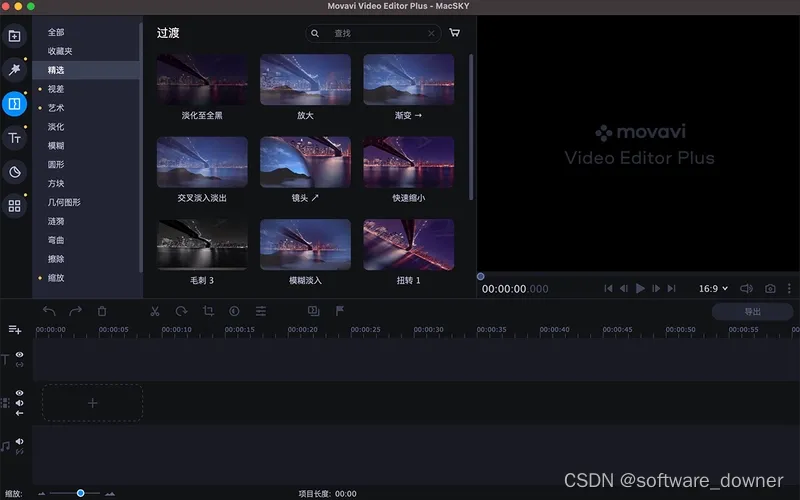800x500 pixels.
Task: Select the crop tool icon
Action: coord(208,311)
